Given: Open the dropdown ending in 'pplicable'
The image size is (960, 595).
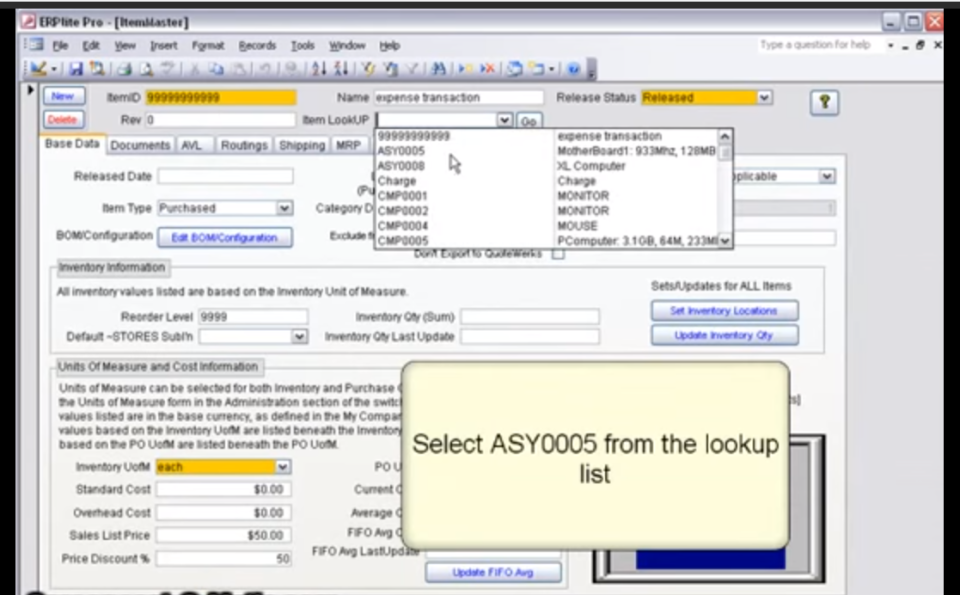Looking at the screenshot, I should 827,176.
